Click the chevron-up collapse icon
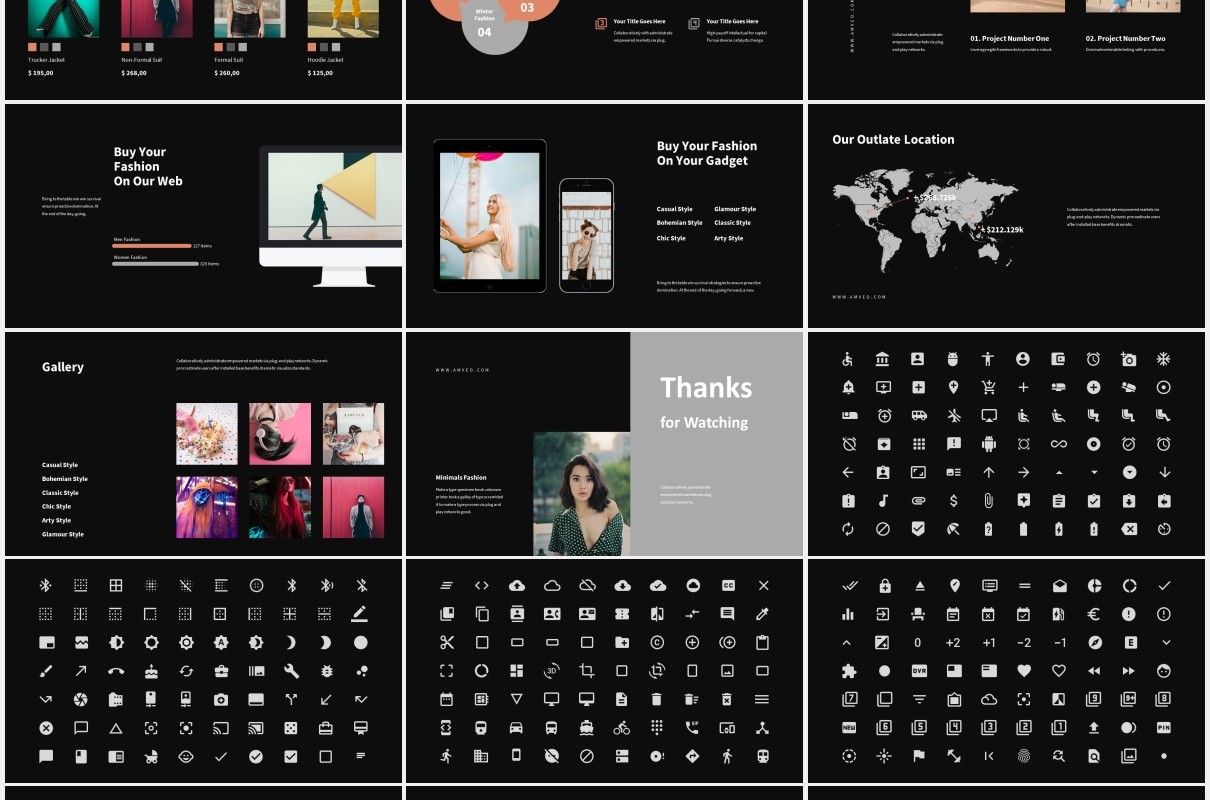This screenshot has width=1210, height=800. point(849,642)
